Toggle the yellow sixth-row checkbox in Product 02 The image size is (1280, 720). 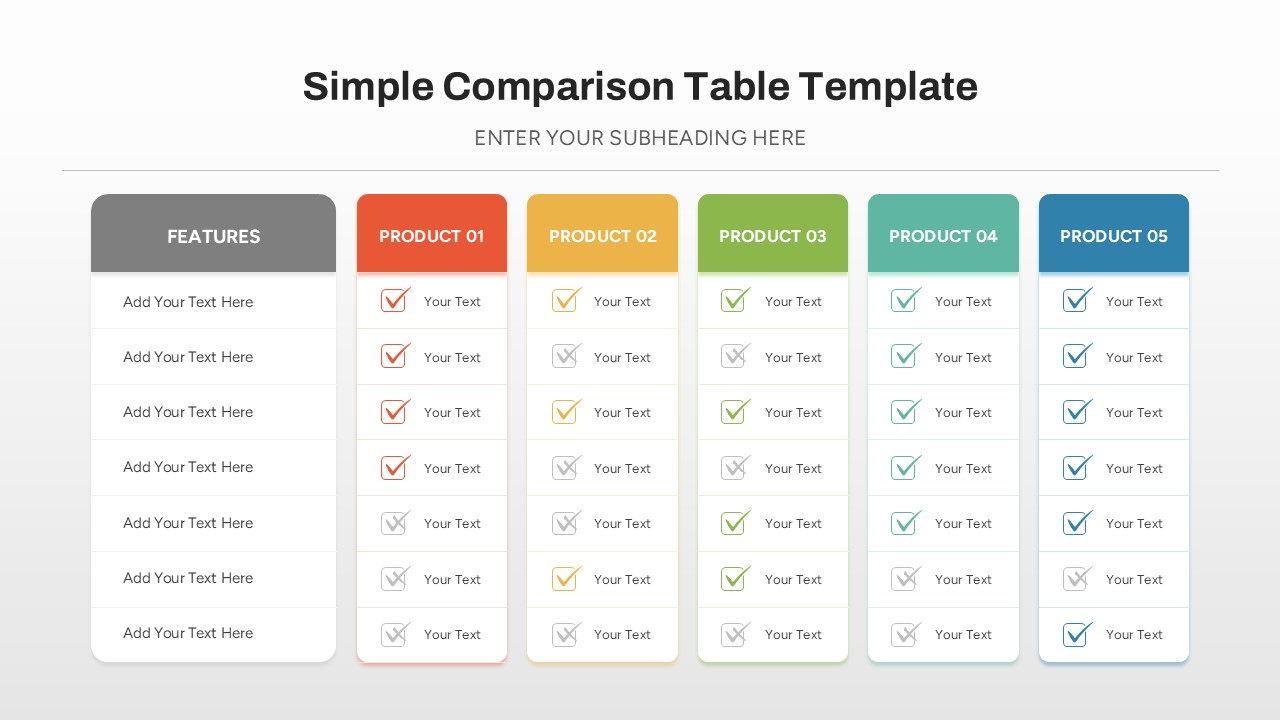[565, 579]
